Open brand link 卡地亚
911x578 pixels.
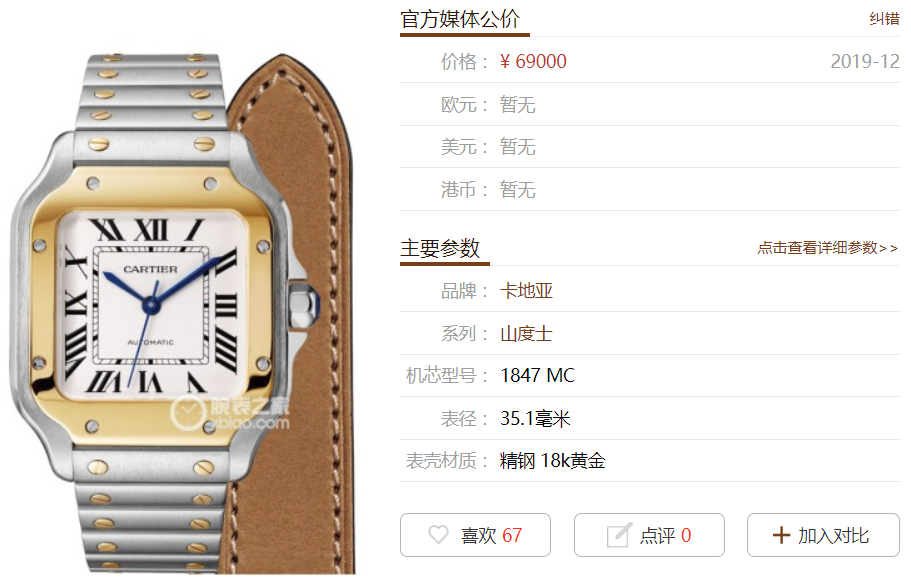coord(526,290)
